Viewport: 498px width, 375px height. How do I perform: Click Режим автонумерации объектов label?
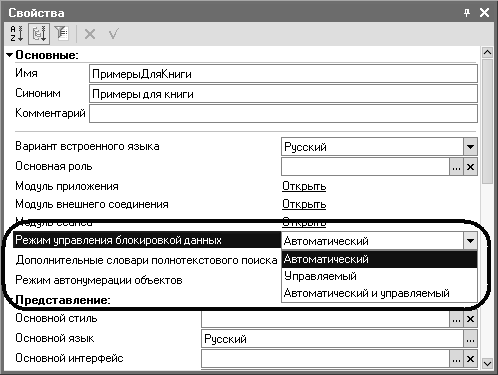tap(99, 280)
